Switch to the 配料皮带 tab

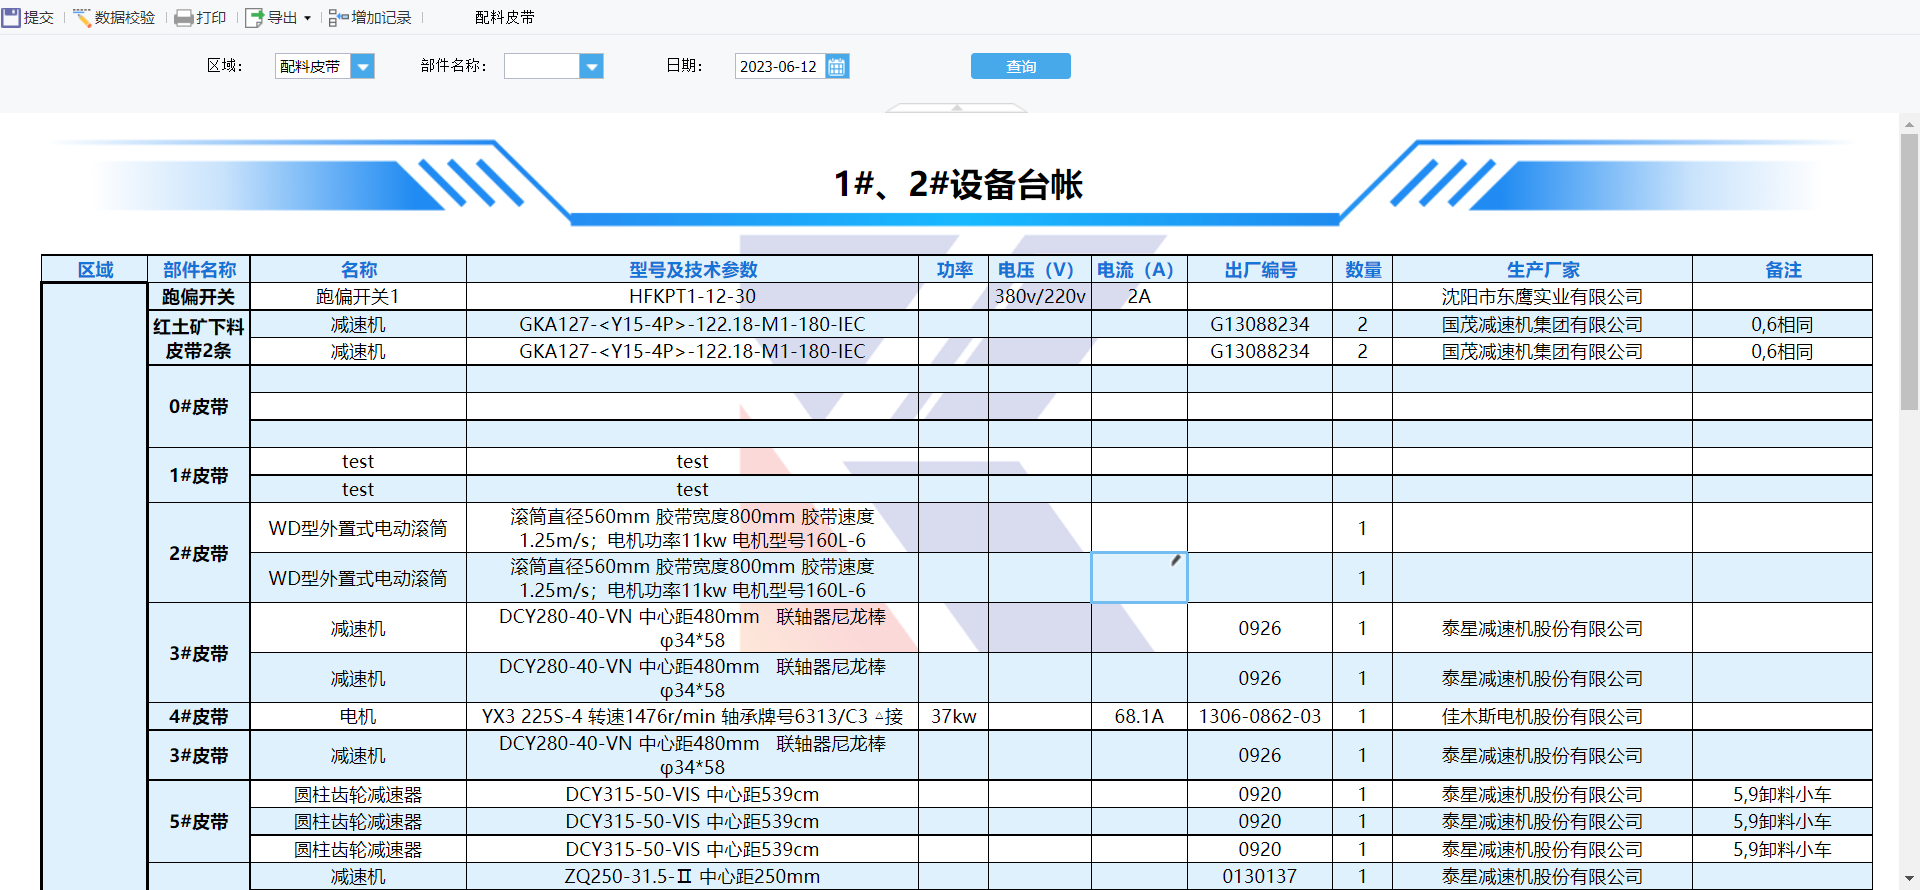504,17
